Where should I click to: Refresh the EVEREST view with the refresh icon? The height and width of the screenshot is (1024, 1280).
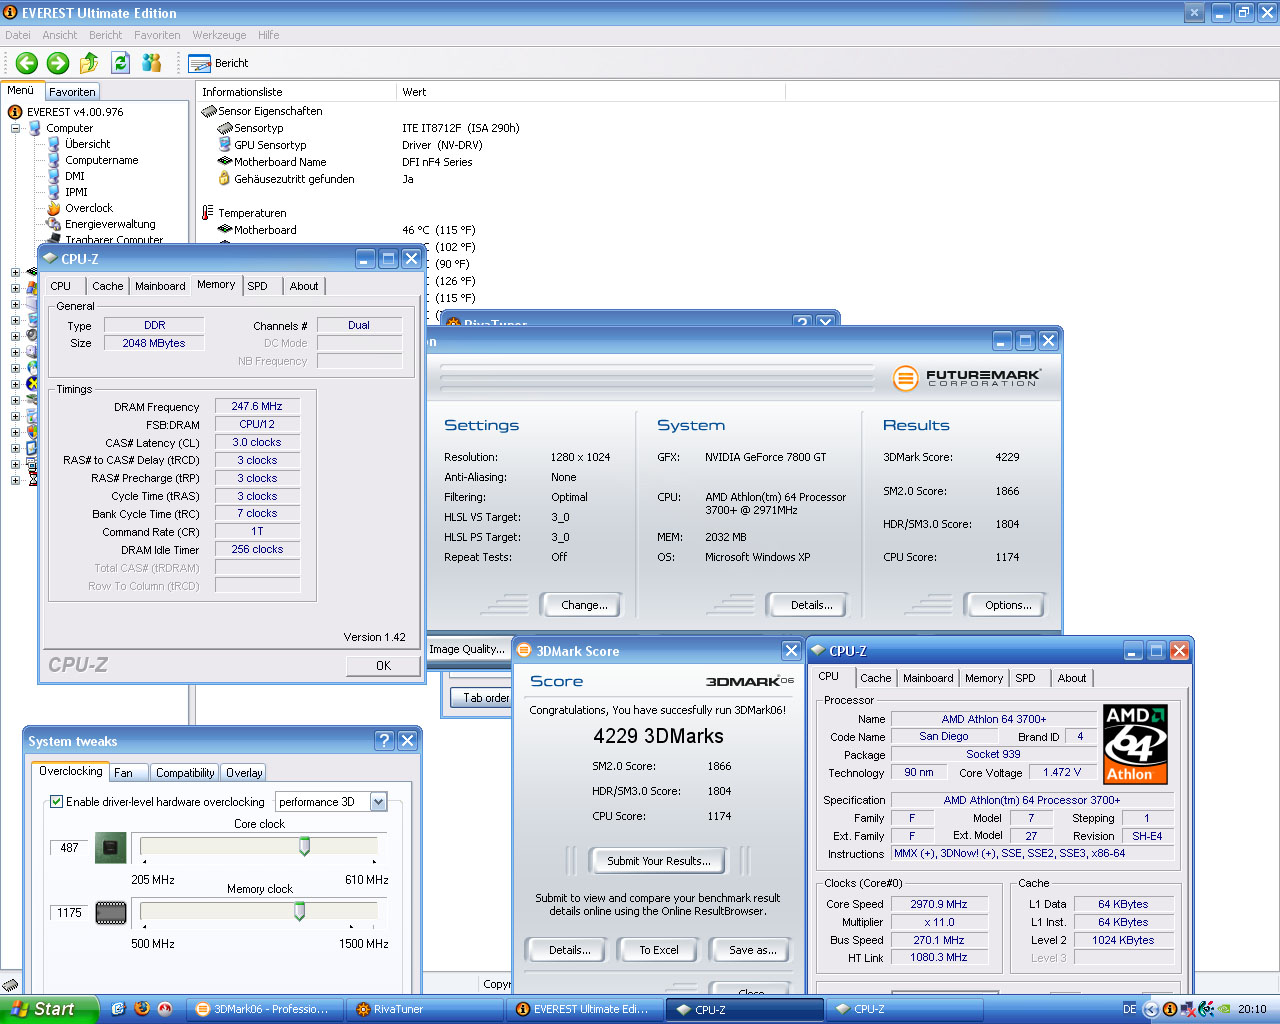(x=120, y=63)
